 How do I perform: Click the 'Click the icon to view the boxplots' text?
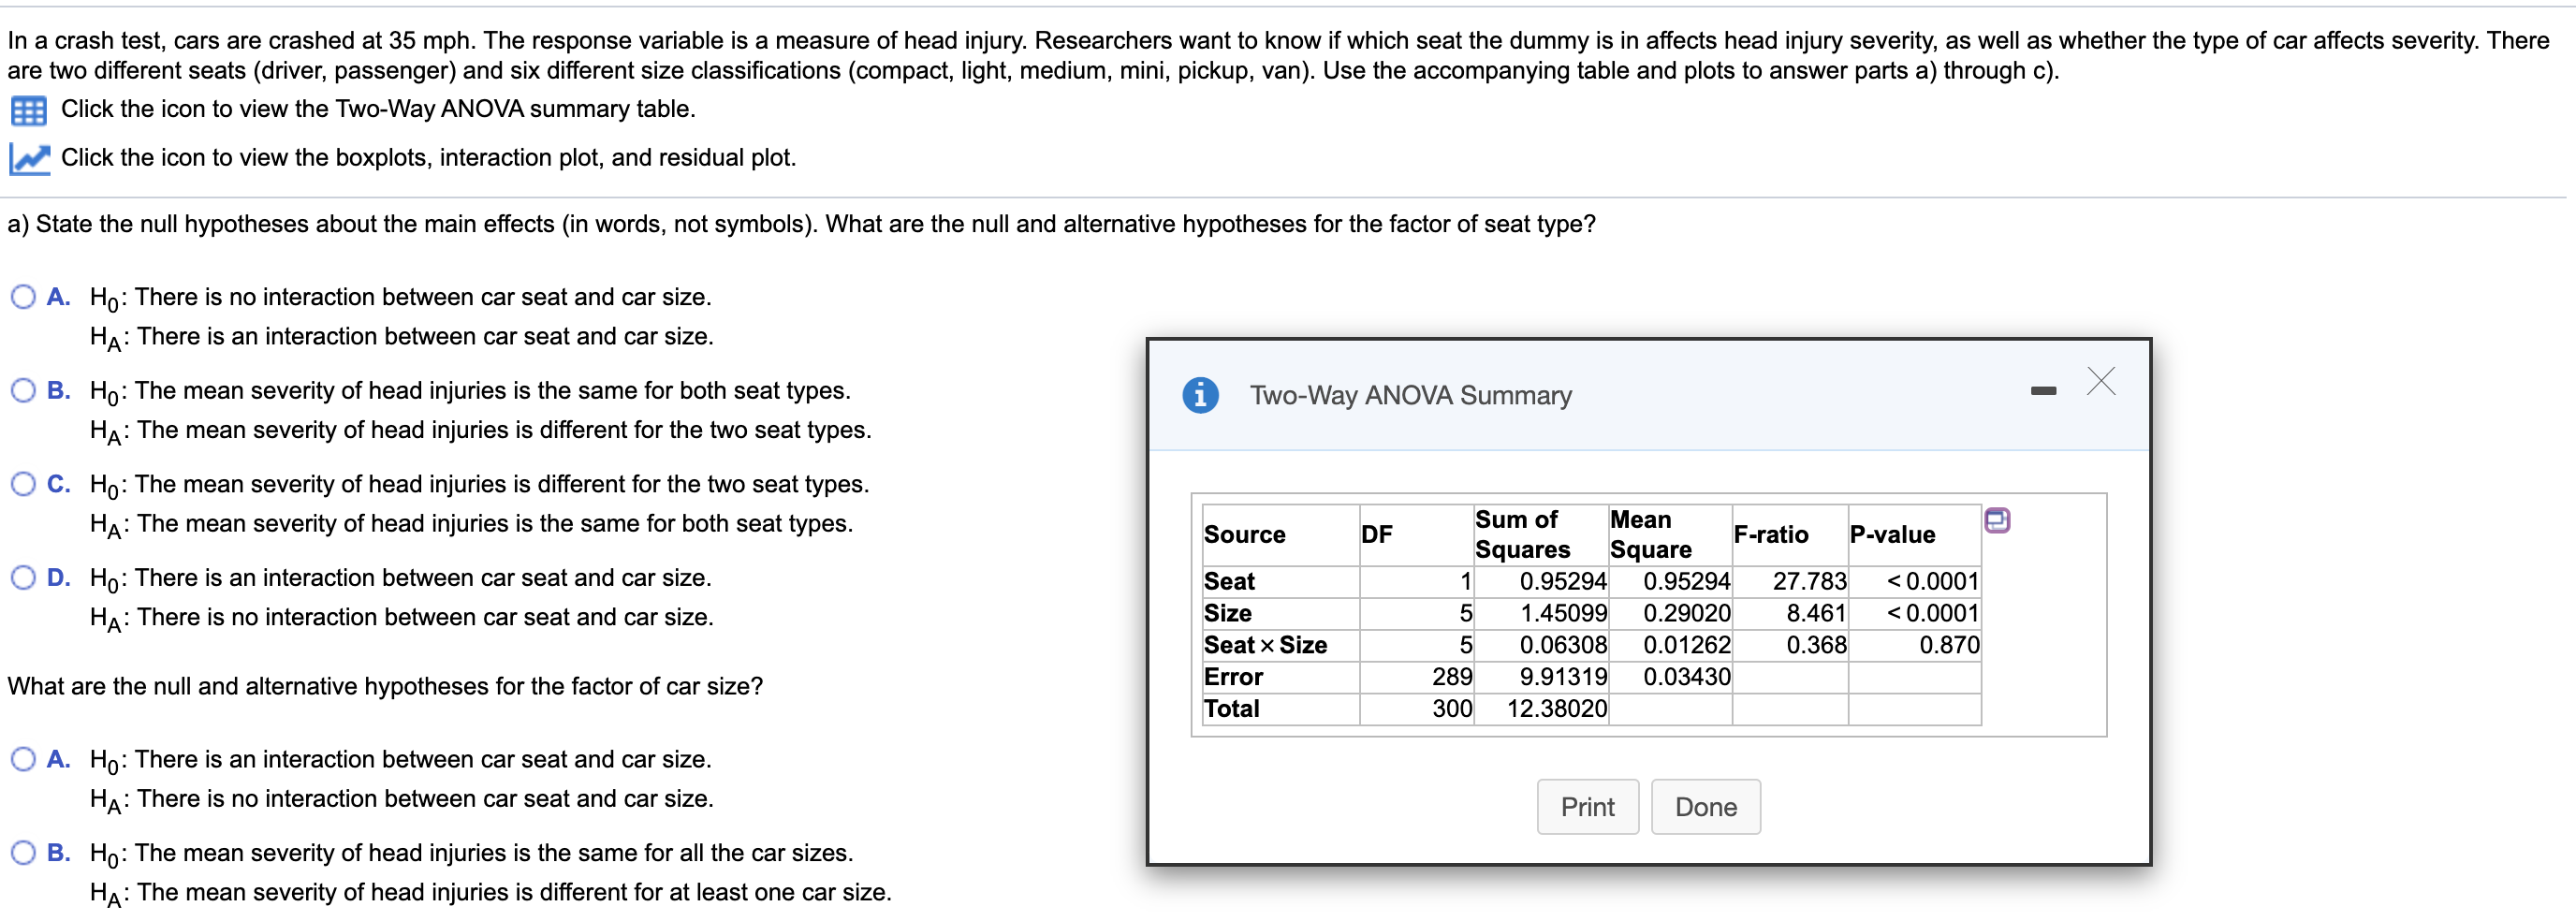428,158
